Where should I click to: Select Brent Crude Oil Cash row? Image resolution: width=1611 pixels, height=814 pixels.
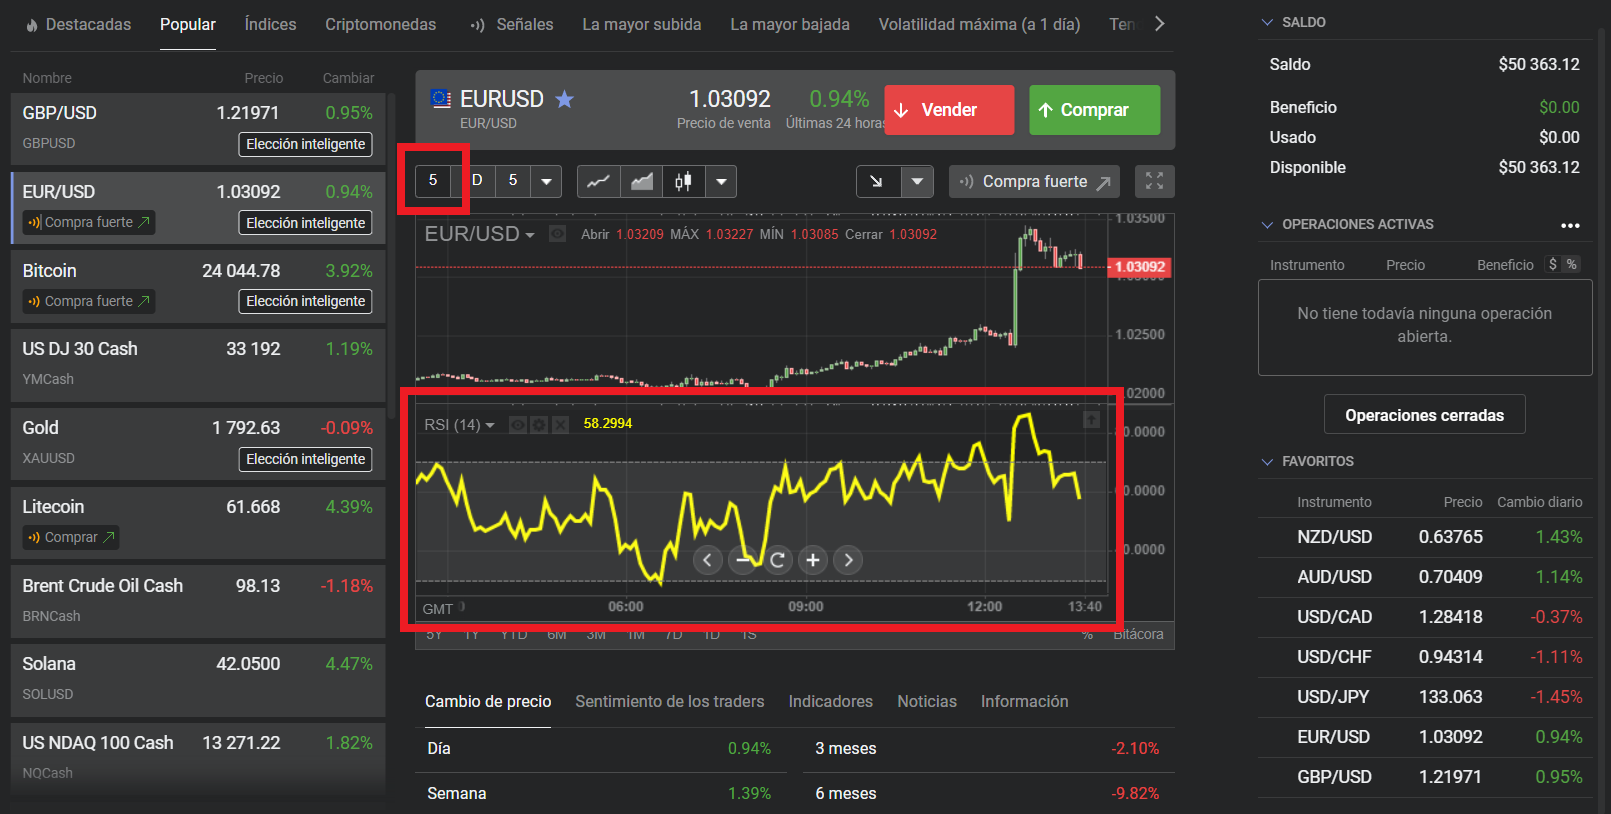point(198,600)
